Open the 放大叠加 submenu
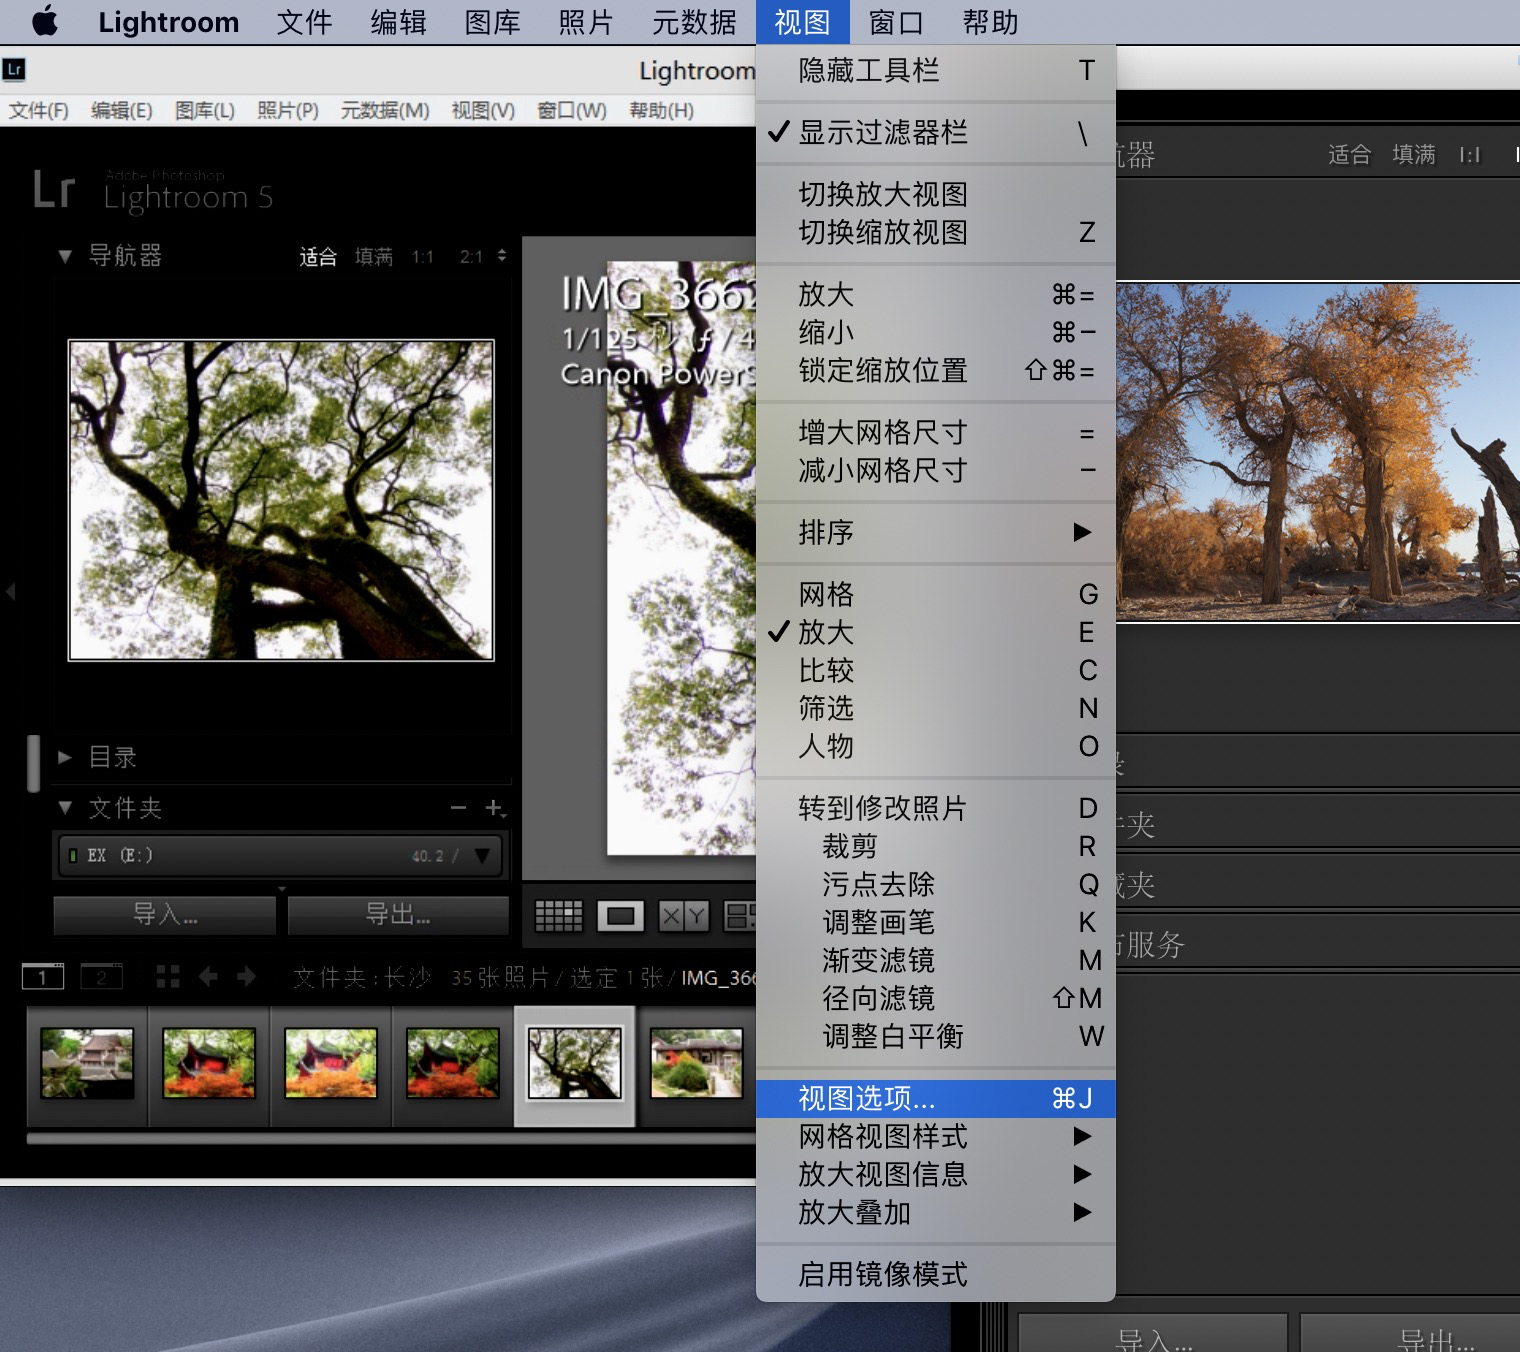1520x1352 pixels. [x=936, y=1212]
